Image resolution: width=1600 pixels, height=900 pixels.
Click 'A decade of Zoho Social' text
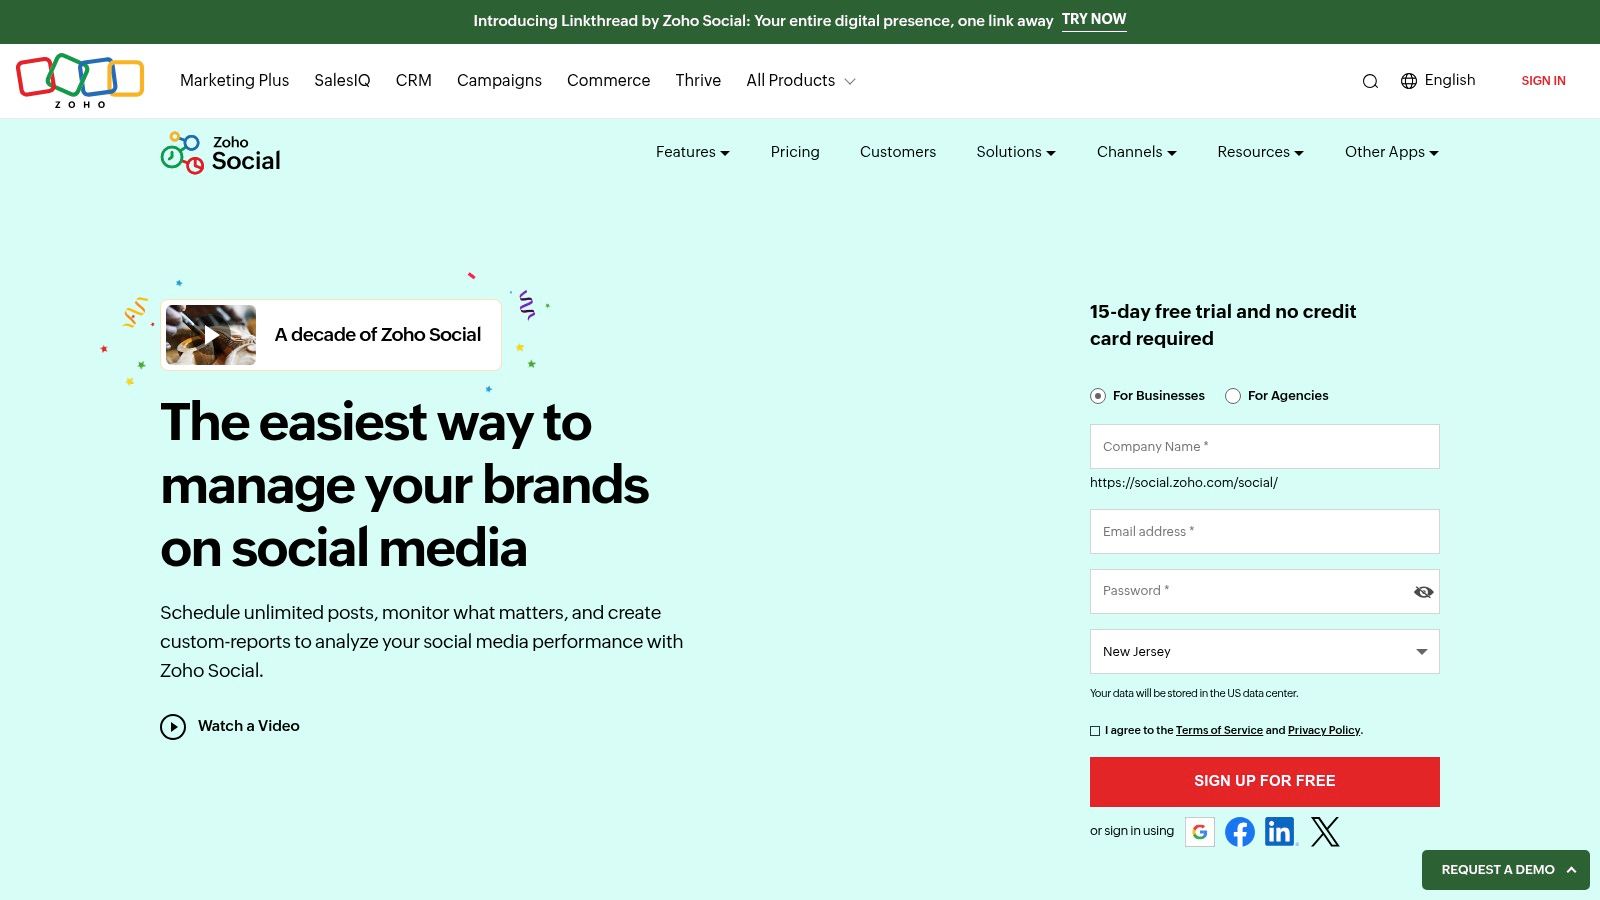point(378,335)
